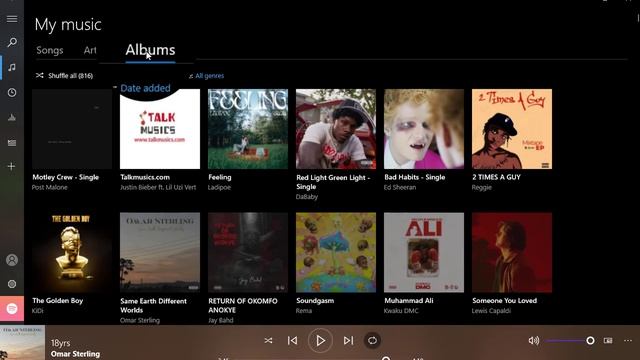The width and height of the screenshot is (640, 360).
Task: Click the 'Soundgasm' album title
Action: click(x=315, y=300)
